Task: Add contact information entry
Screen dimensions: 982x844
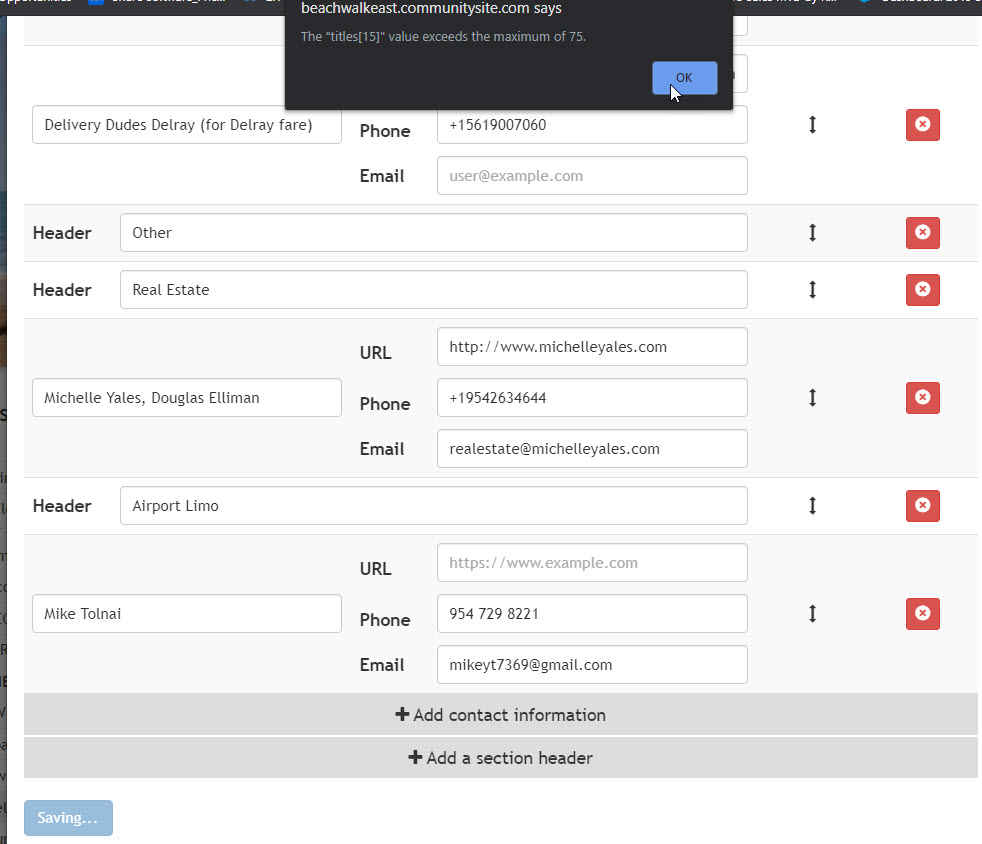Action: pos(500,714)
